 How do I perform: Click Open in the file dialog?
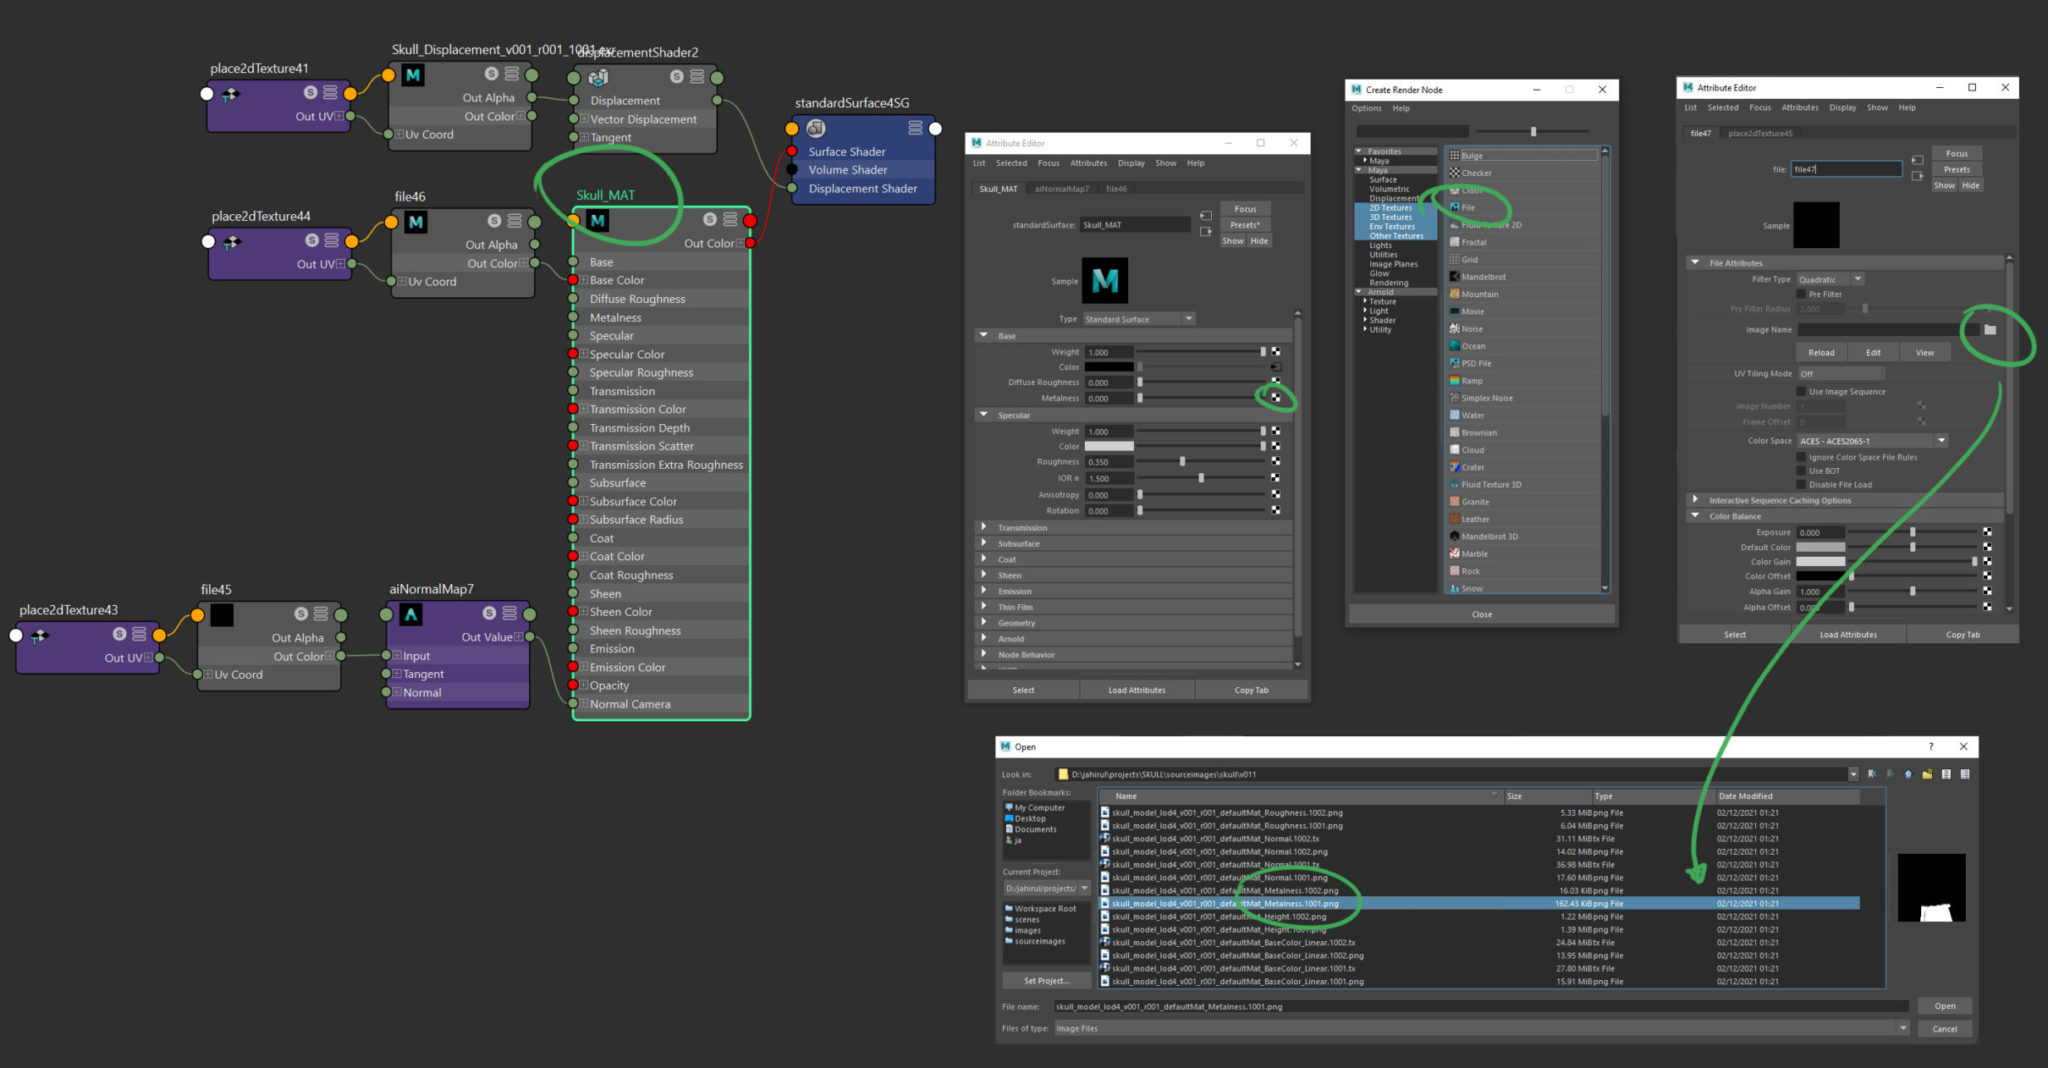point(1944,1005)
